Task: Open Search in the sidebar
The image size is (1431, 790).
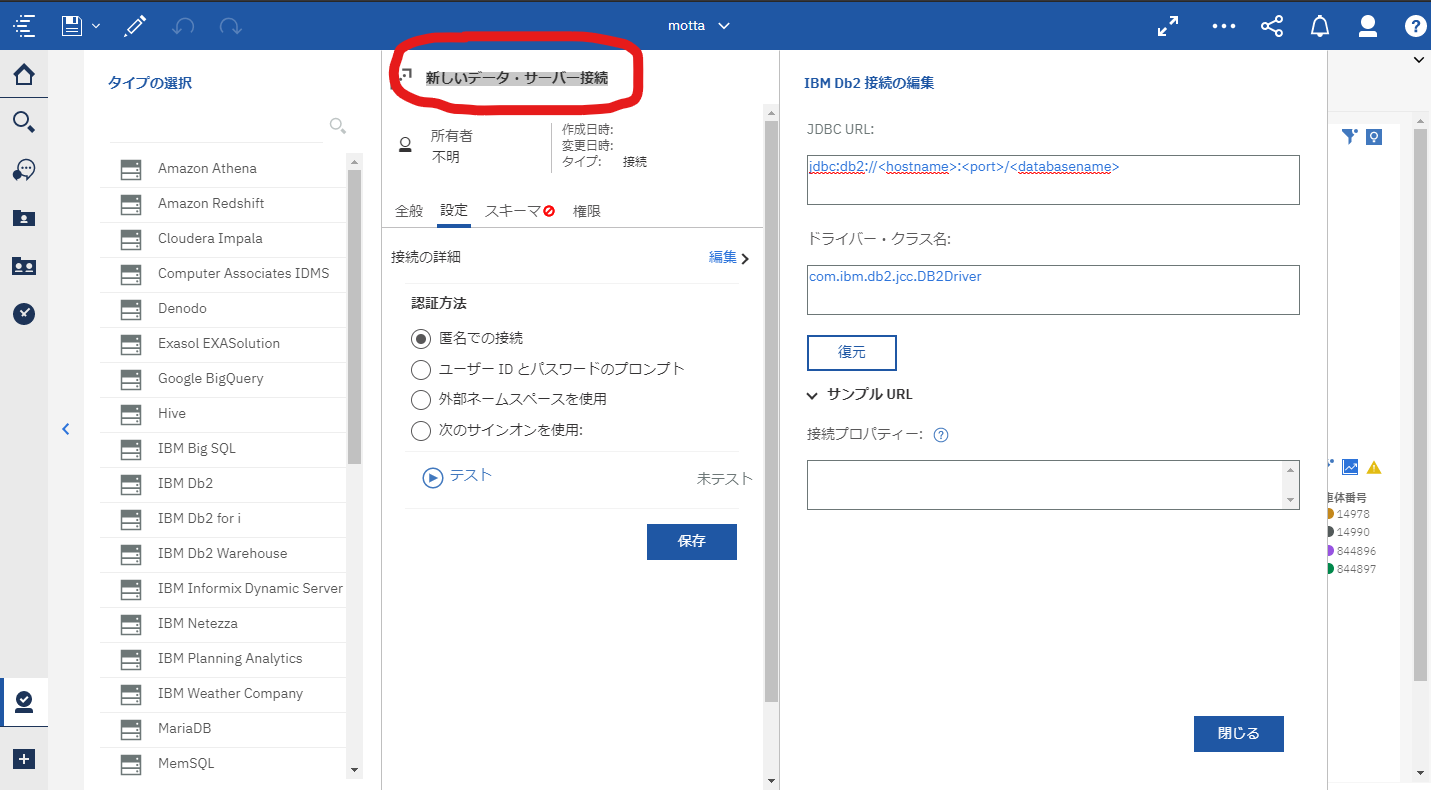Action: (24, 122)
